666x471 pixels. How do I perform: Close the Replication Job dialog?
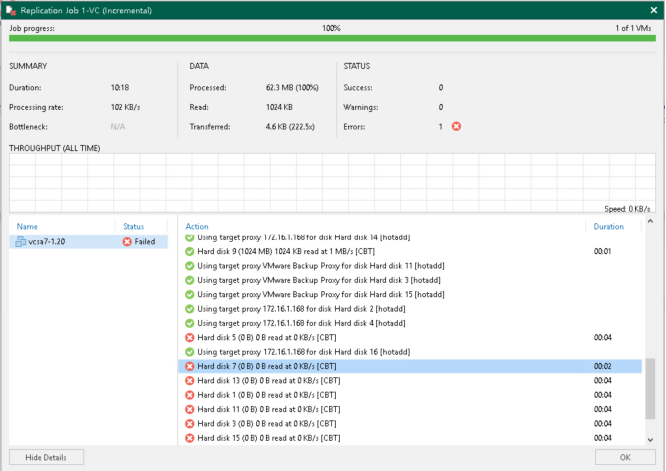tap(654, 10)
